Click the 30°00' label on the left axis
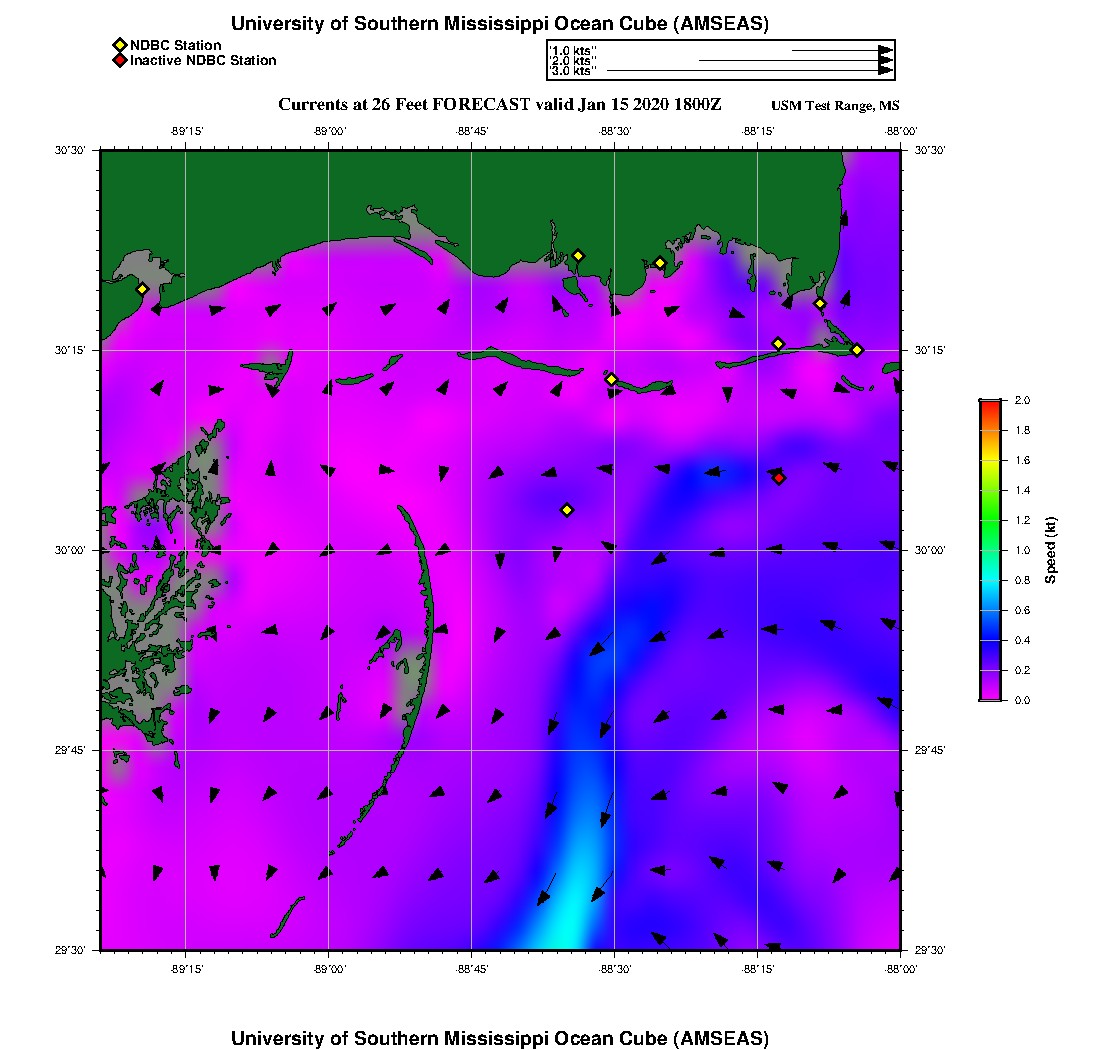Viewport: 1100px width, 1050px height. tap(70, 551)
